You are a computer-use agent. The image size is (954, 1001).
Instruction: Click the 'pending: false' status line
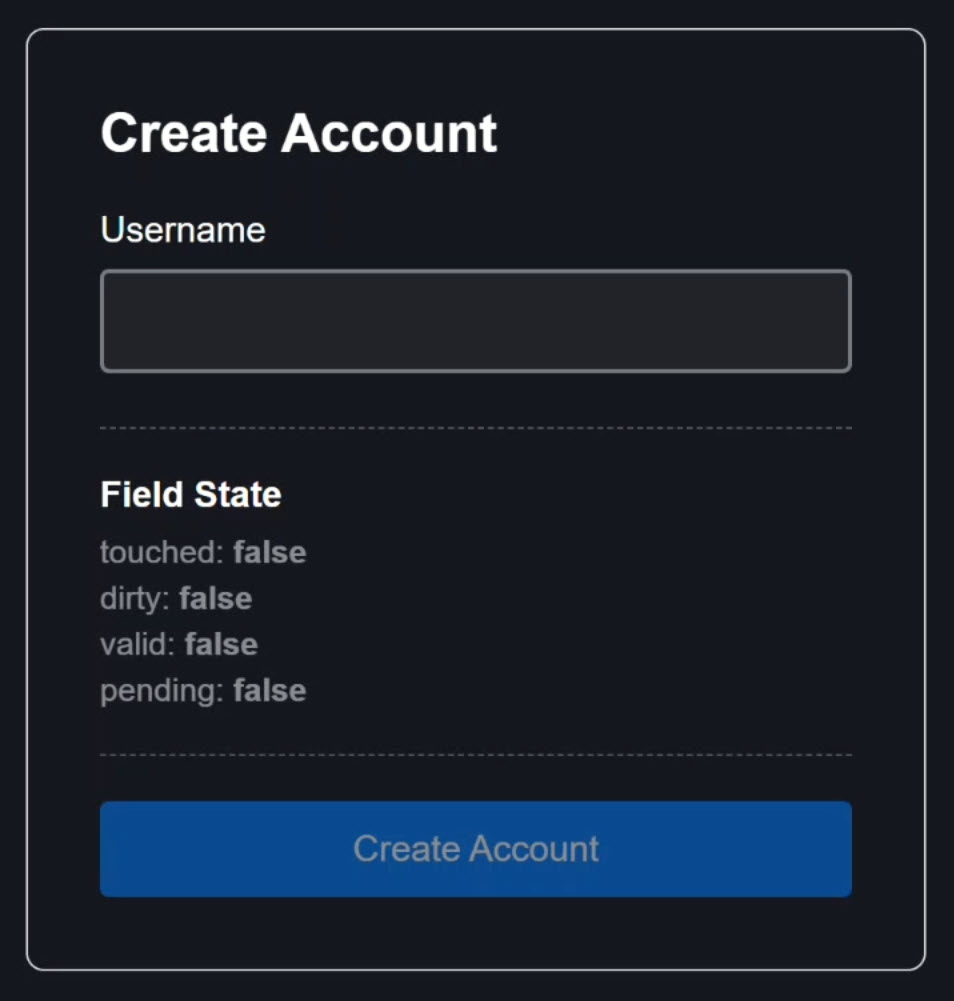click(x=203, y=689)
